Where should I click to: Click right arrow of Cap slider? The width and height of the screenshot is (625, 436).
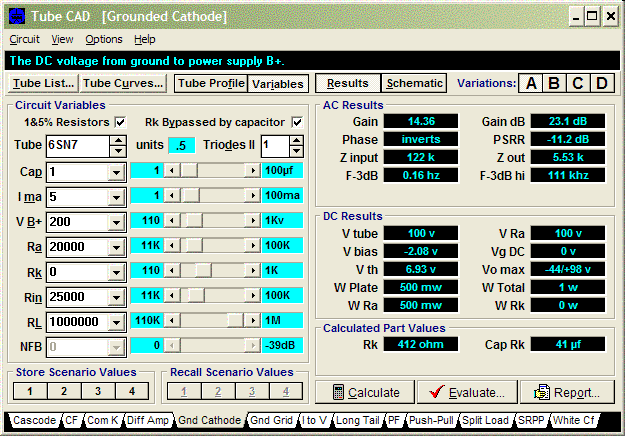[x=253, y=171]
